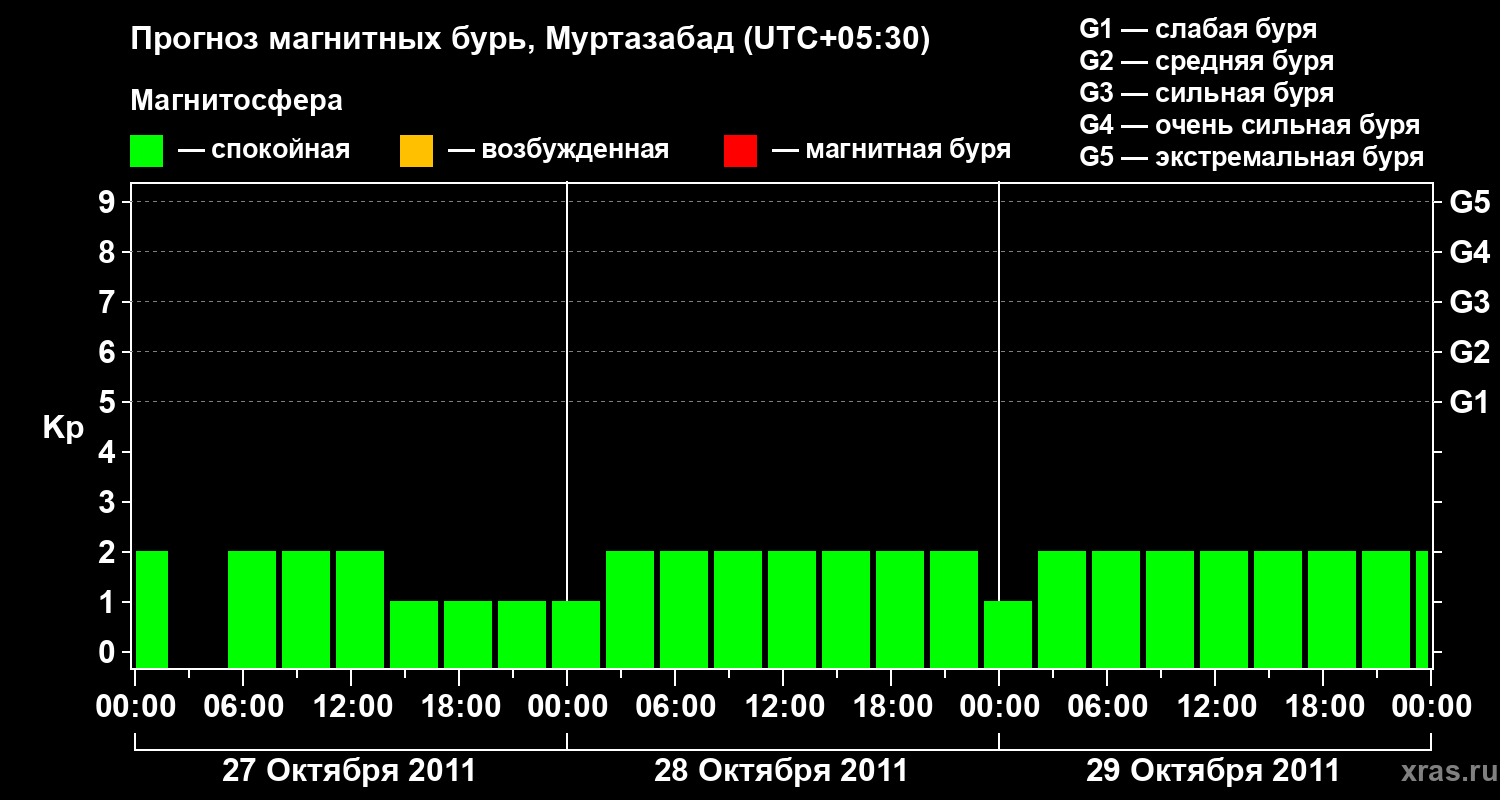Screen dimensions: 1500x800
Task: Select the 'G5 — экстремальная буря' legend line
Action: (1251, 157)
